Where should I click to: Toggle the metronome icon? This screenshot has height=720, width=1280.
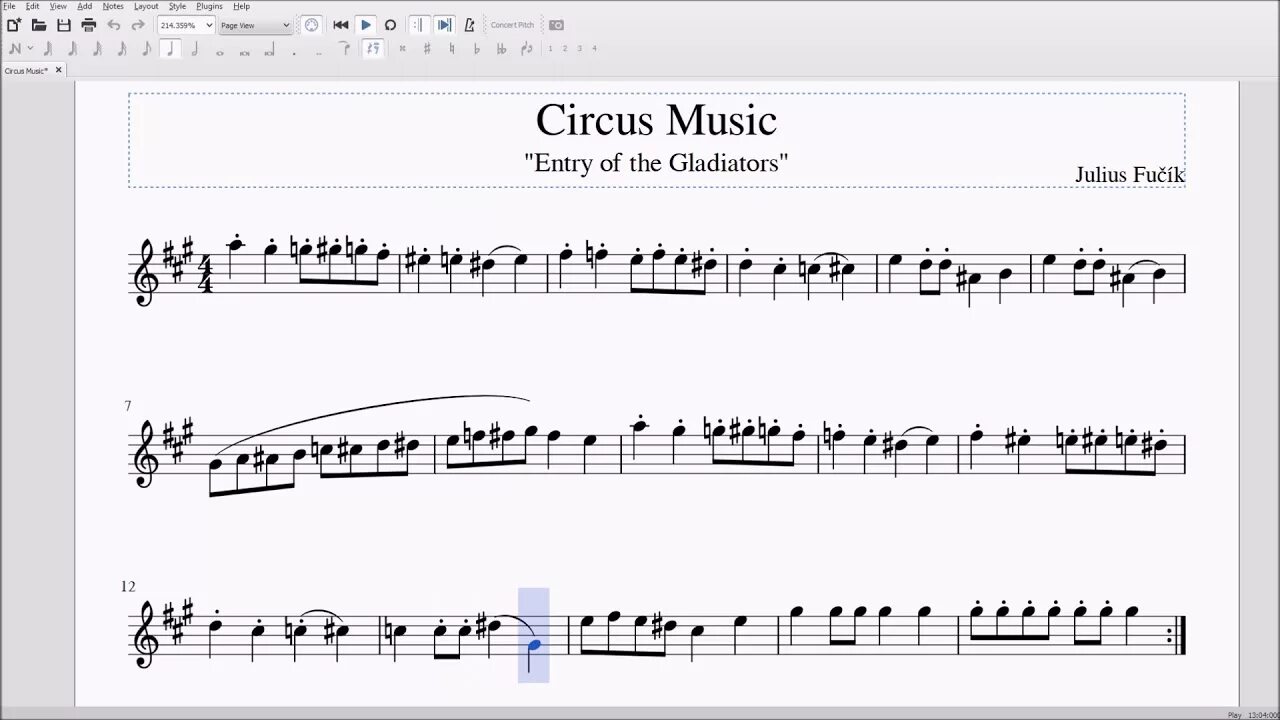[x=469, y=25]
